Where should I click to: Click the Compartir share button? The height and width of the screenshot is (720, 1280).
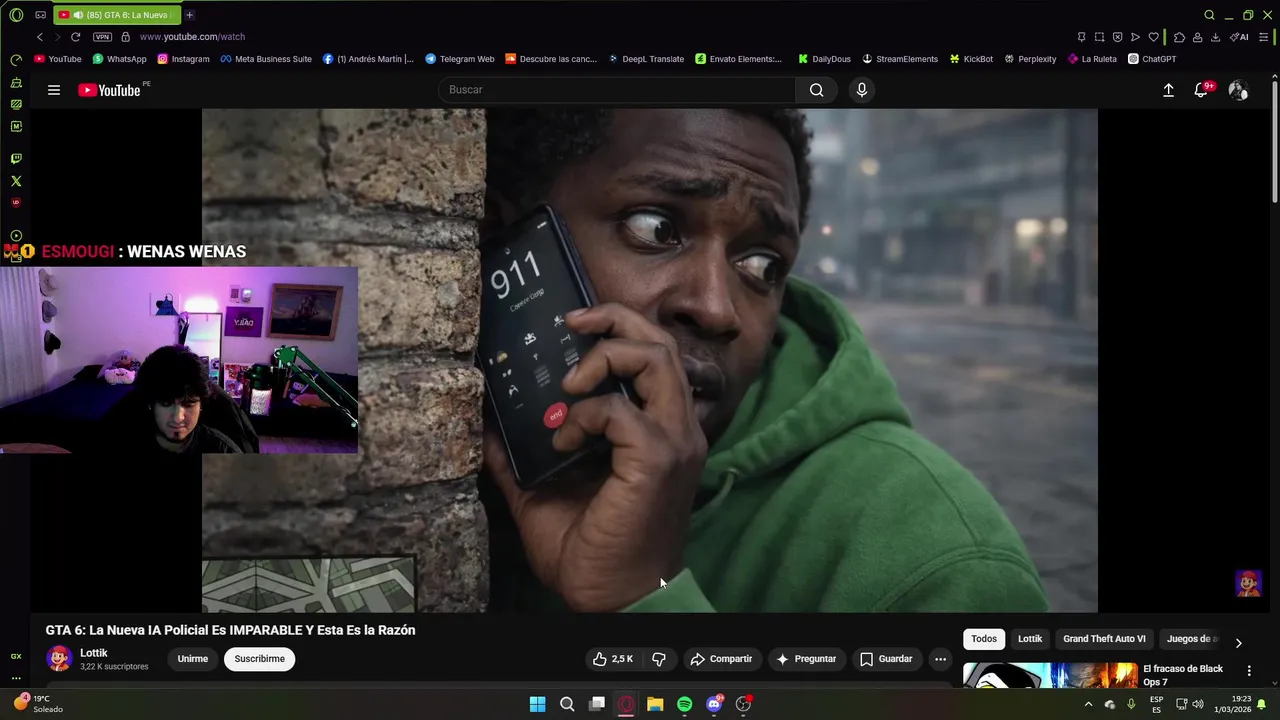click(x=721, y=659)
